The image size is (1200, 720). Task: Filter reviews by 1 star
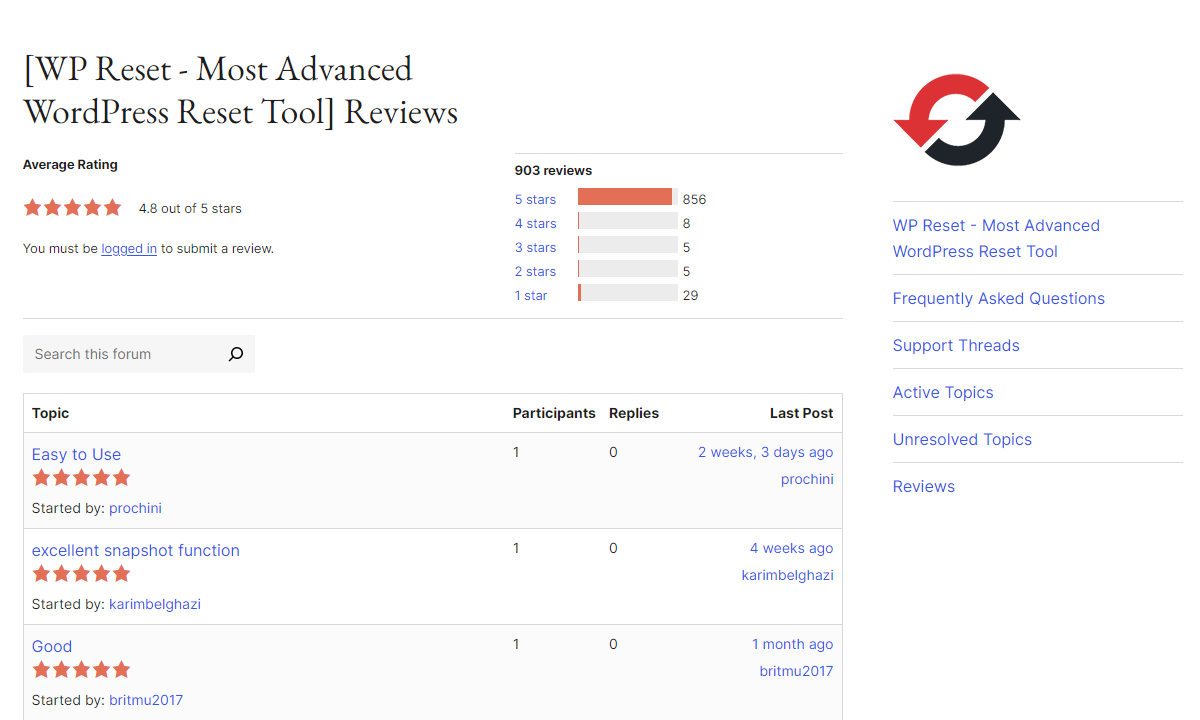(x=531, y=295)
